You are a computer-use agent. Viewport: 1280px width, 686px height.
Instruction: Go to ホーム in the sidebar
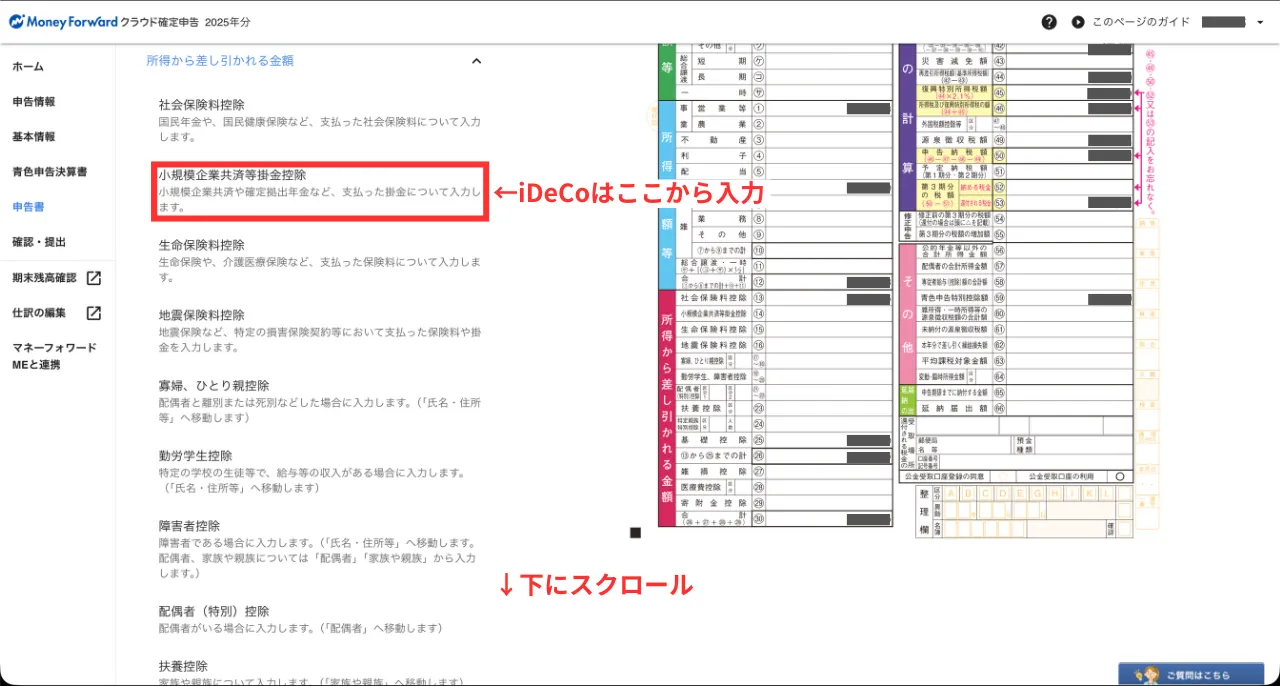pyautogui.click(x=28, y=66)
